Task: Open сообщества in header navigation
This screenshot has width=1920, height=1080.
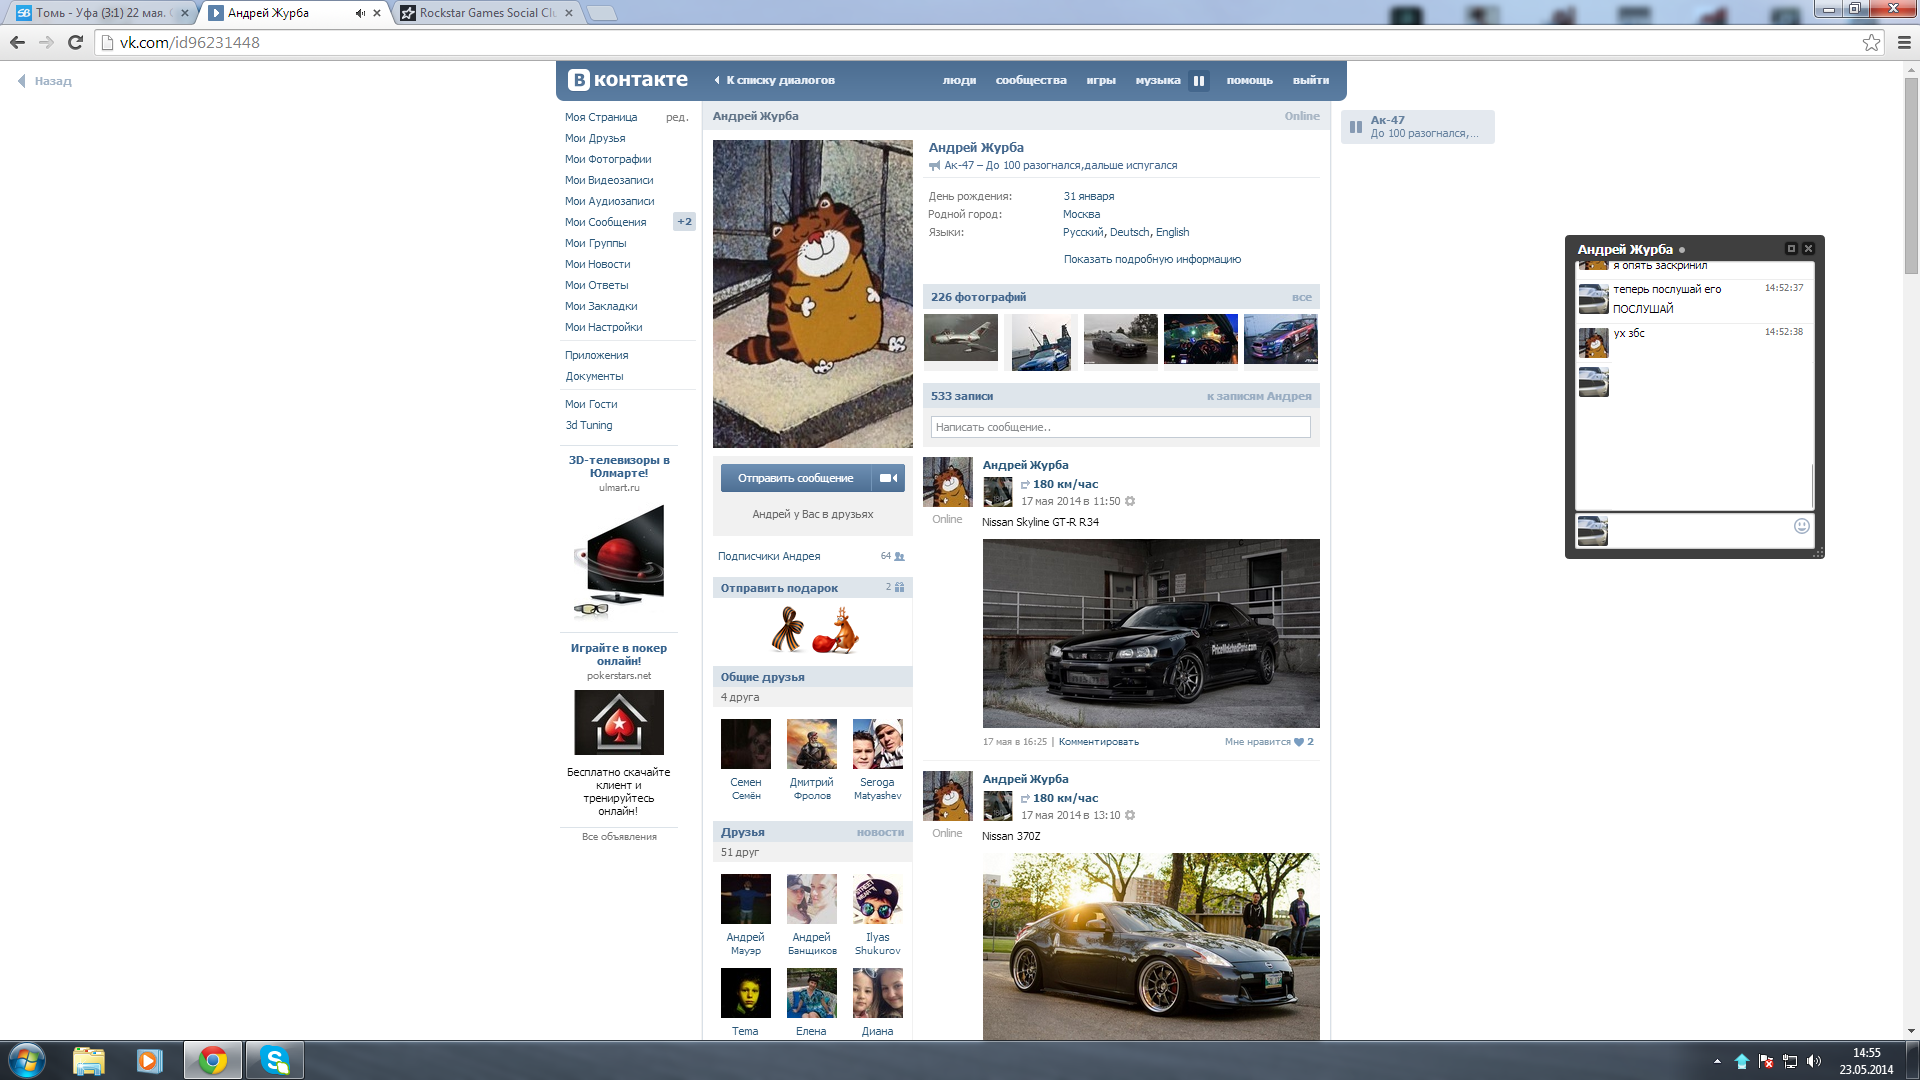Action: tap(1031, 80)
